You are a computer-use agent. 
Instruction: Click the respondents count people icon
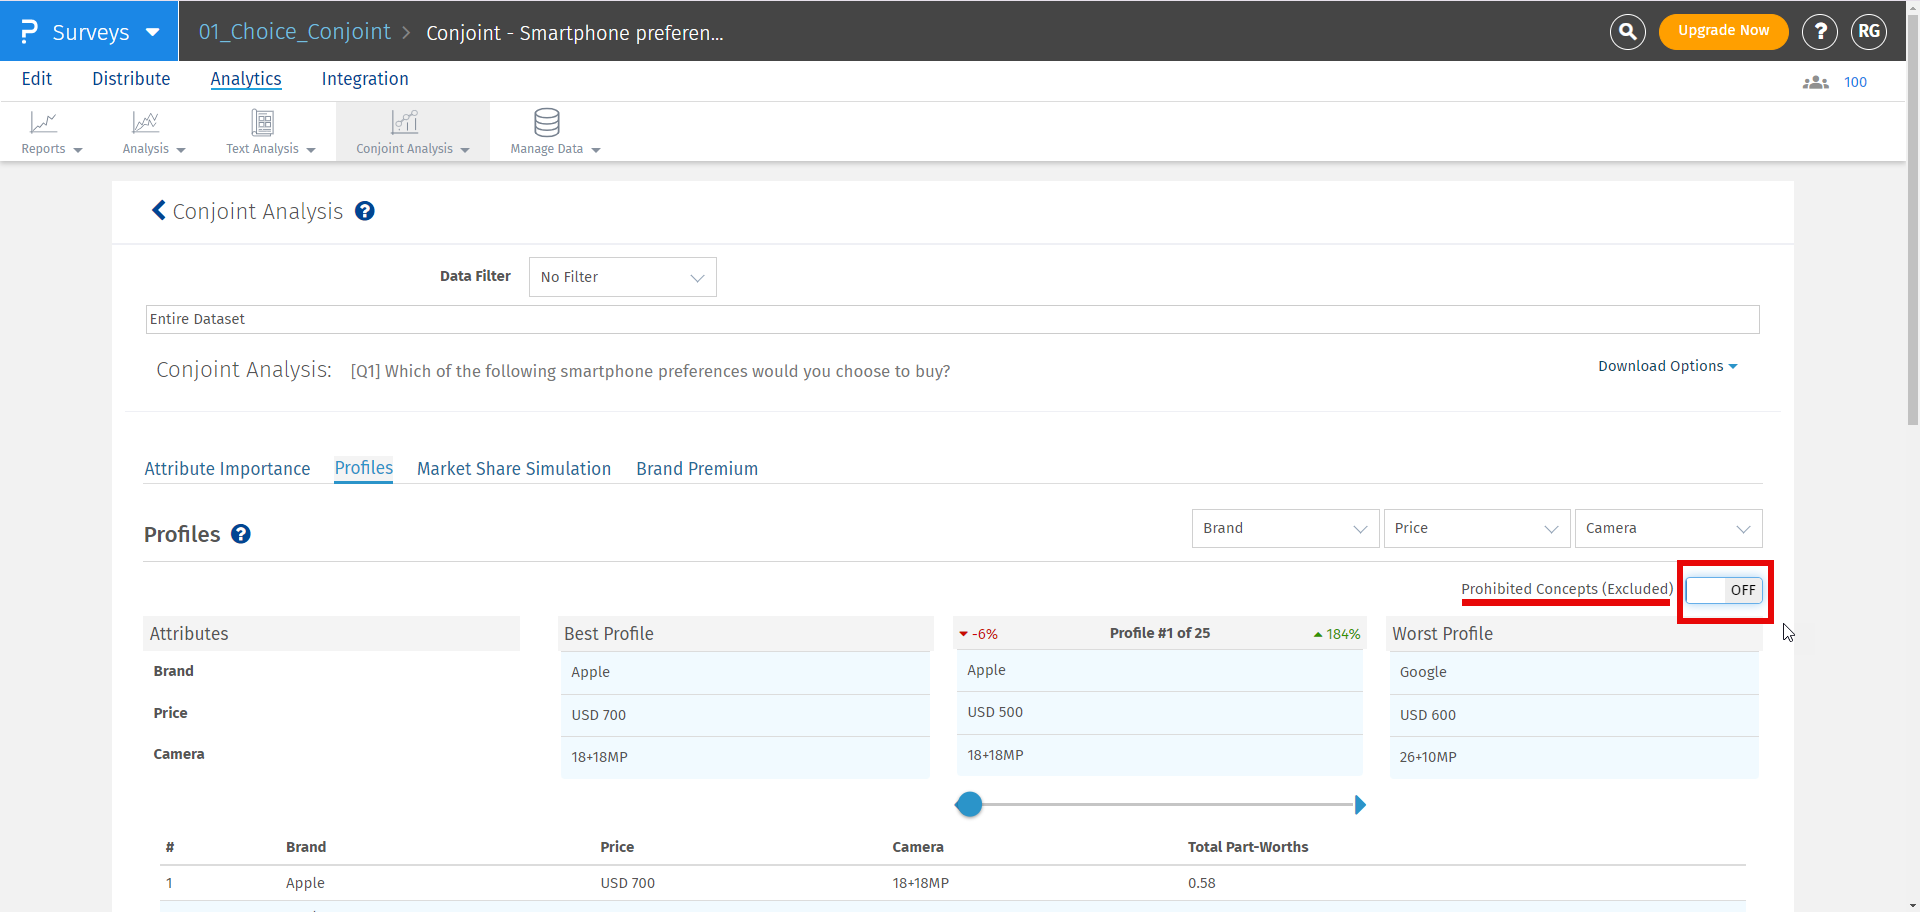[1815, 83]
